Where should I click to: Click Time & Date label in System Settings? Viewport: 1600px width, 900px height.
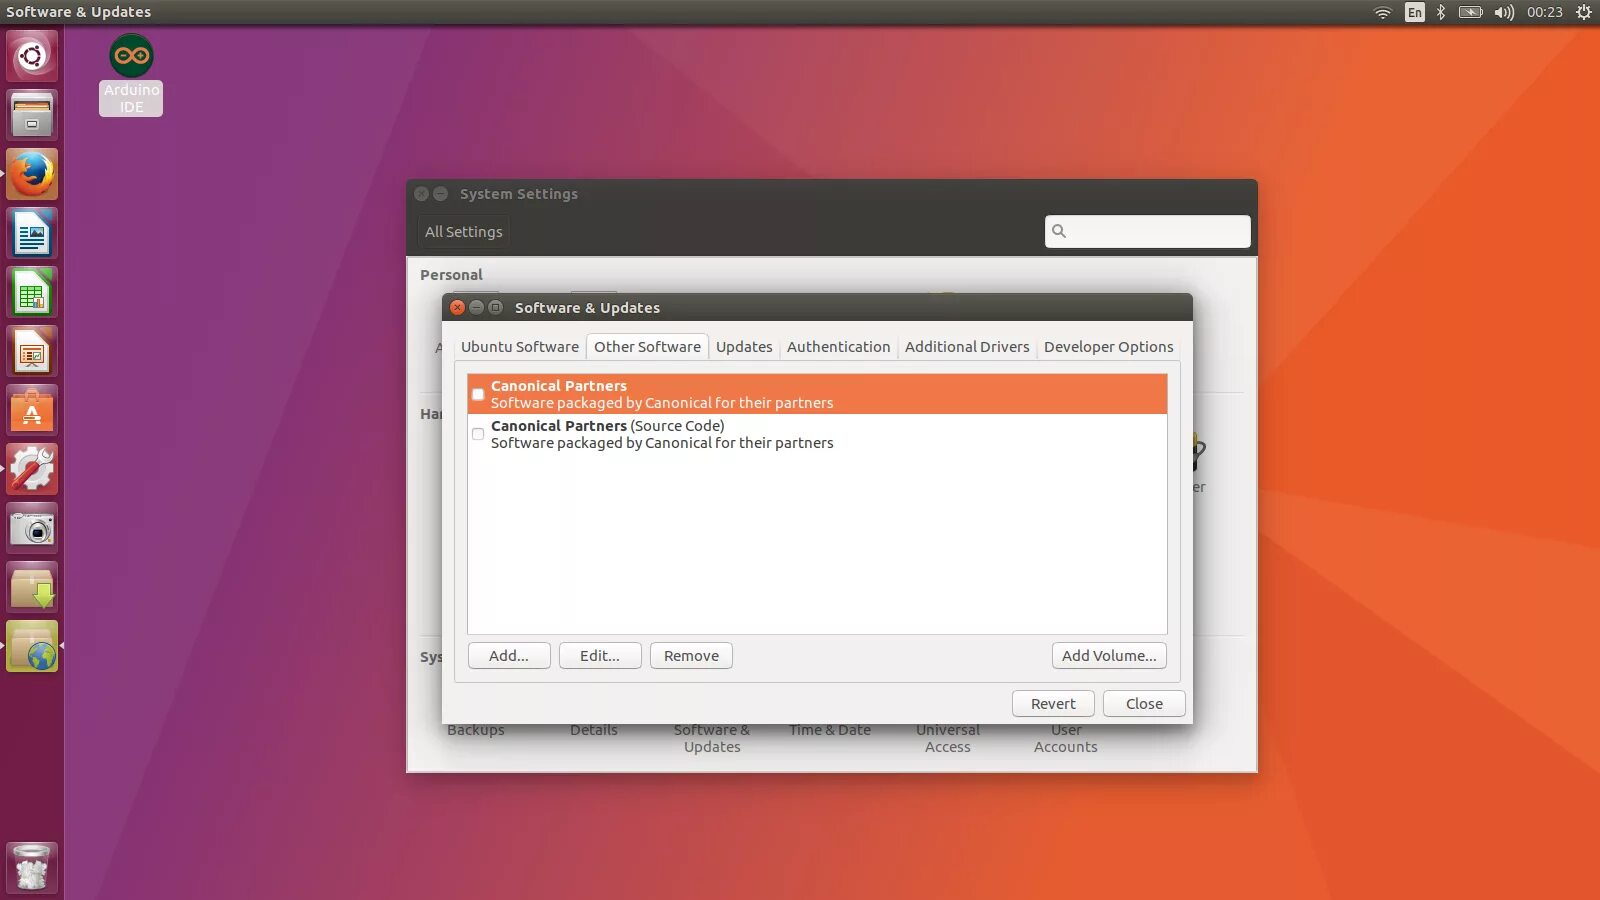(830, 731)
